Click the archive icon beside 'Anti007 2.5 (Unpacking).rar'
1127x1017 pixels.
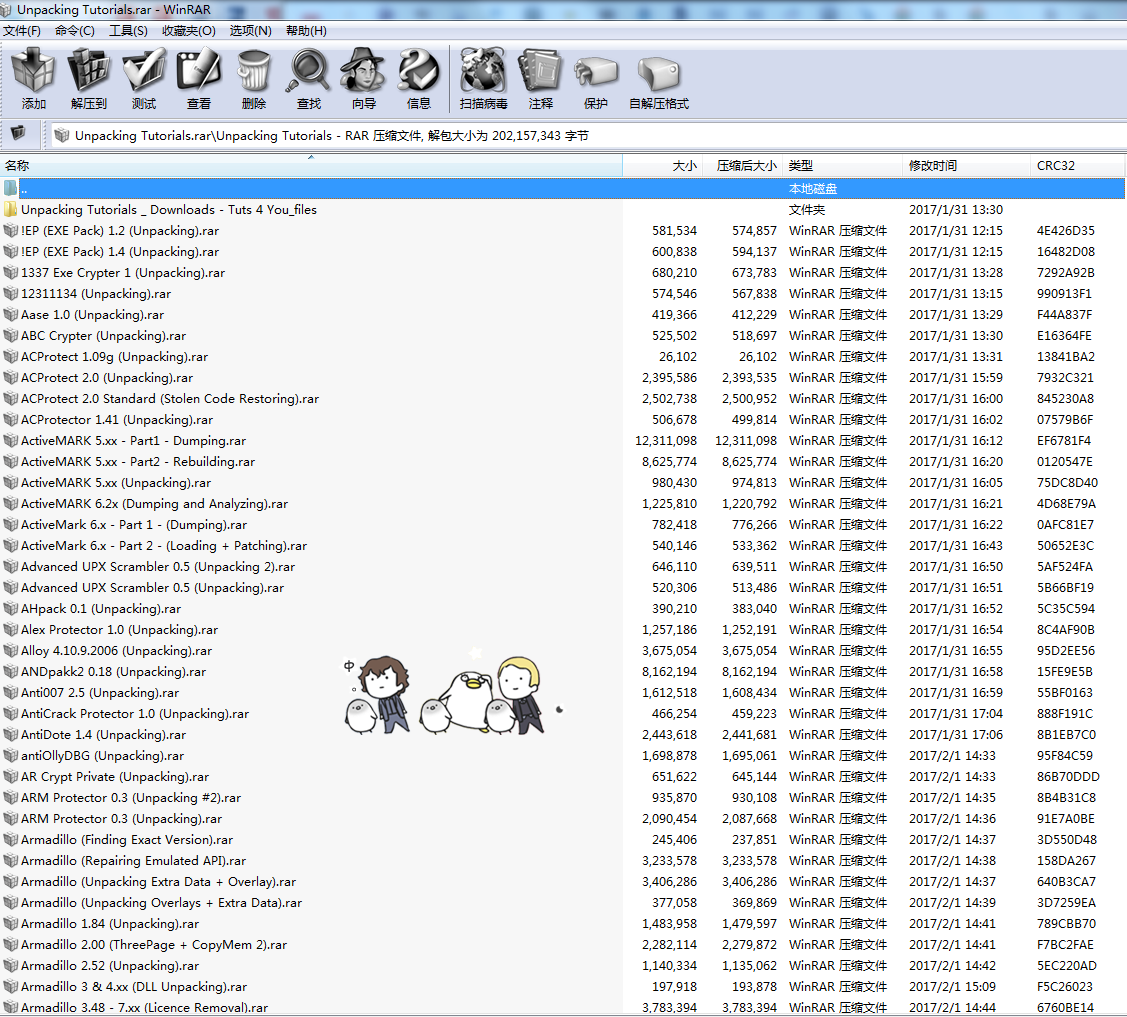click(x=10, y=693)
